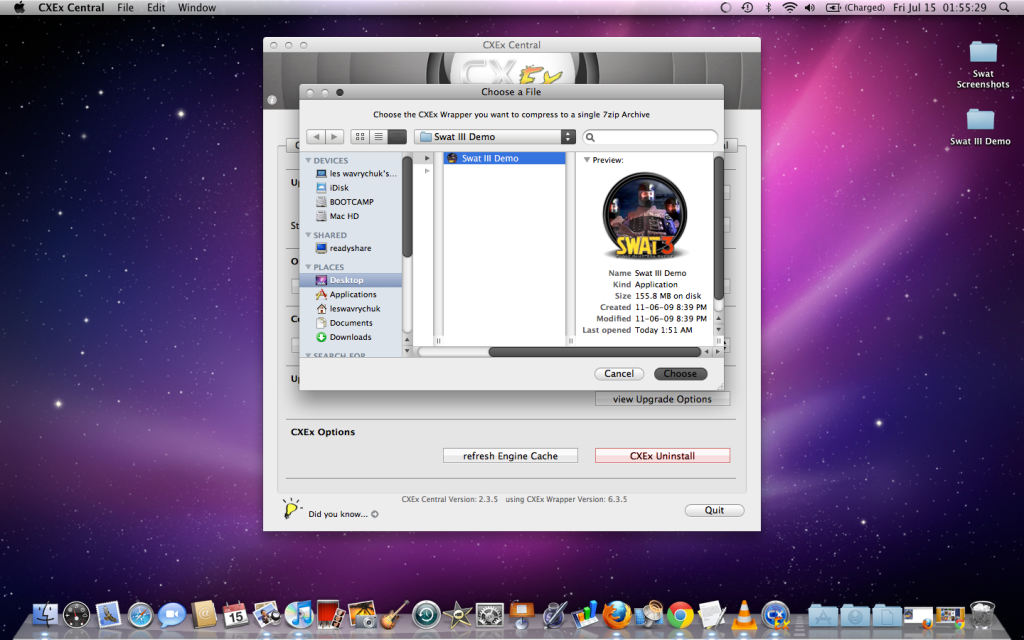Select Desktop under Places
This screenshot has width=1024, height=640.
pyautogui.click(x=353, y=280)
